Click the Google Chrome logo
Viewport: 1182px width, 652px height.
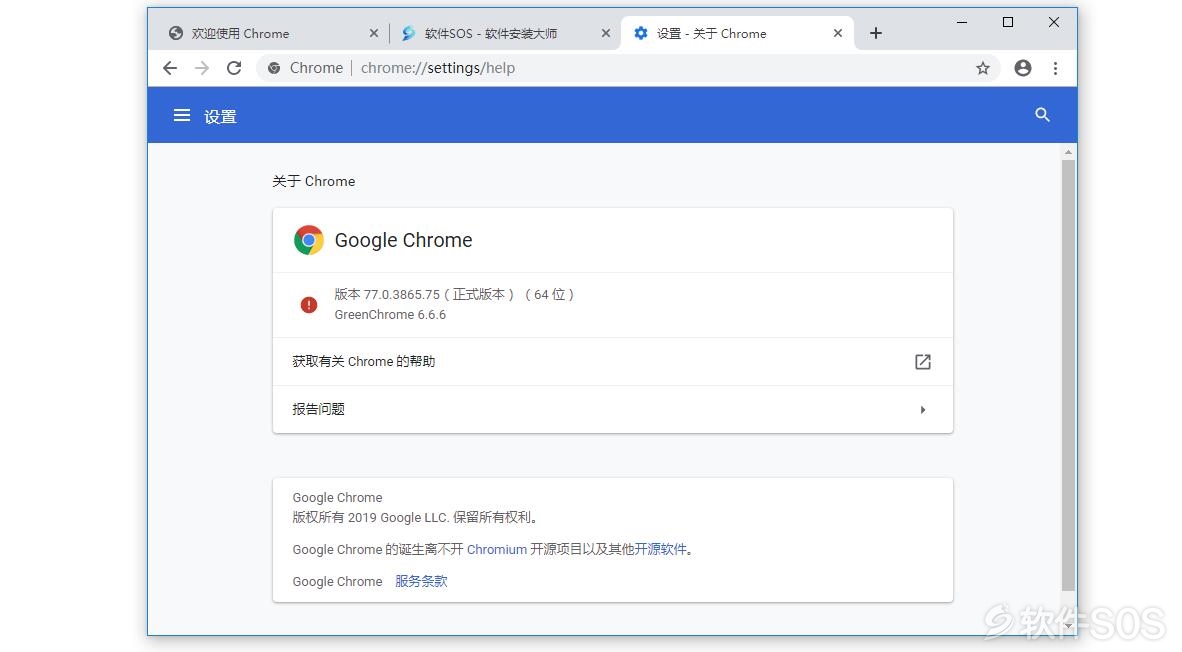[x=308, y=240]
